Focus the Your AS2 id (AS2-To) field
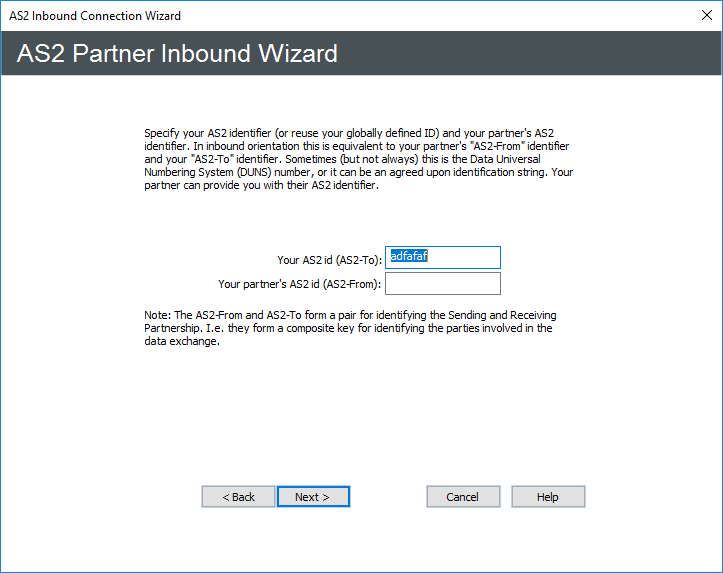 pyautogui.click(x=442, y=258)
